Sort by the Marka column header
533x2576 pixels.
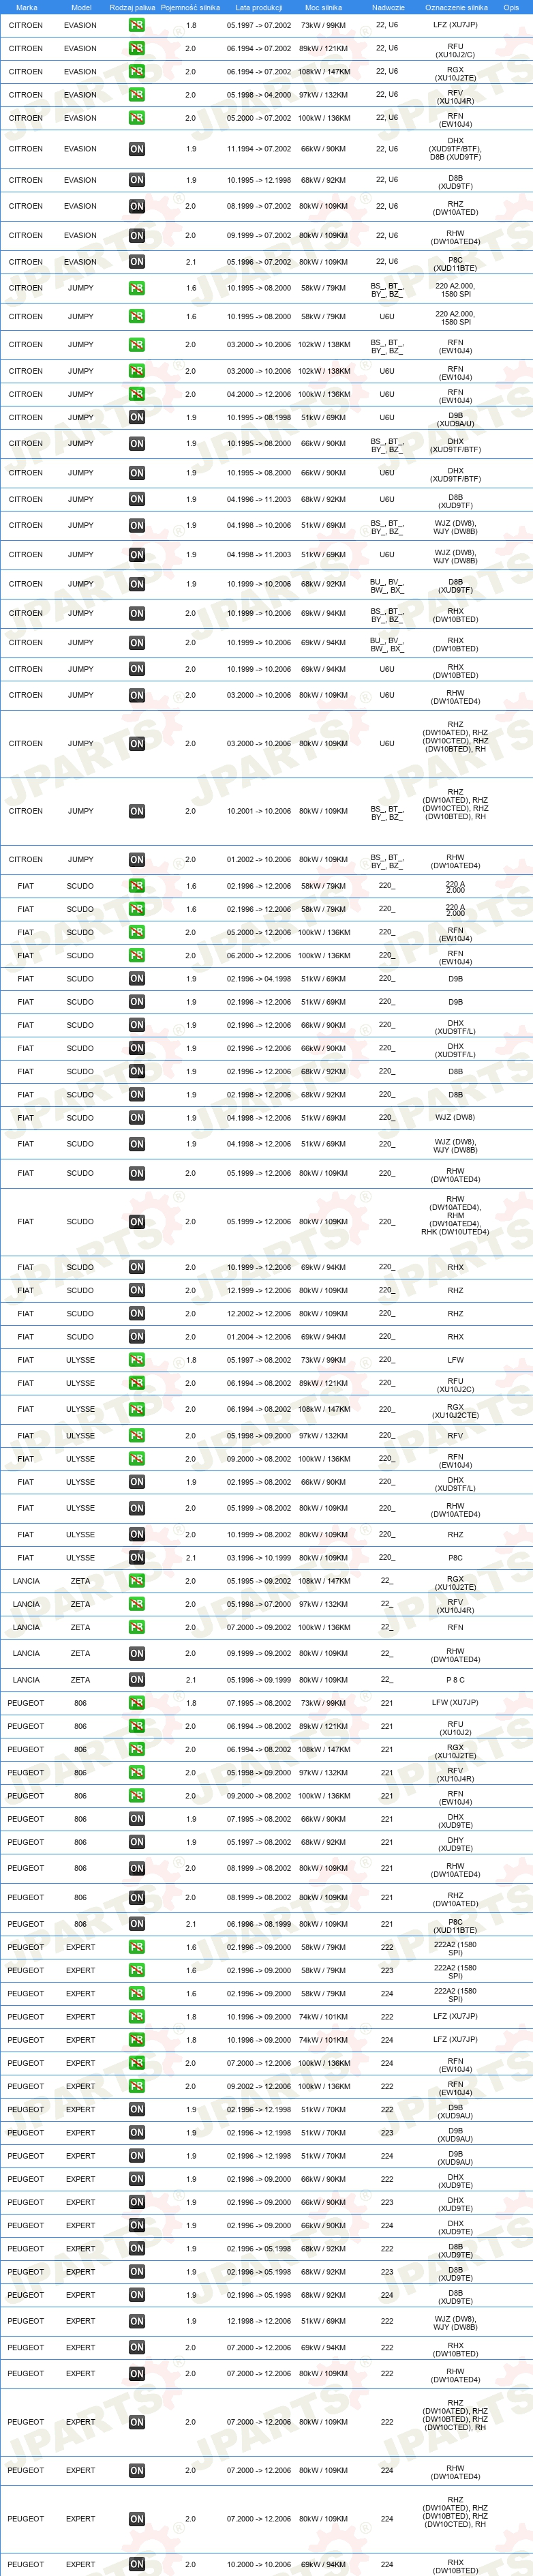tap(27, 7)
